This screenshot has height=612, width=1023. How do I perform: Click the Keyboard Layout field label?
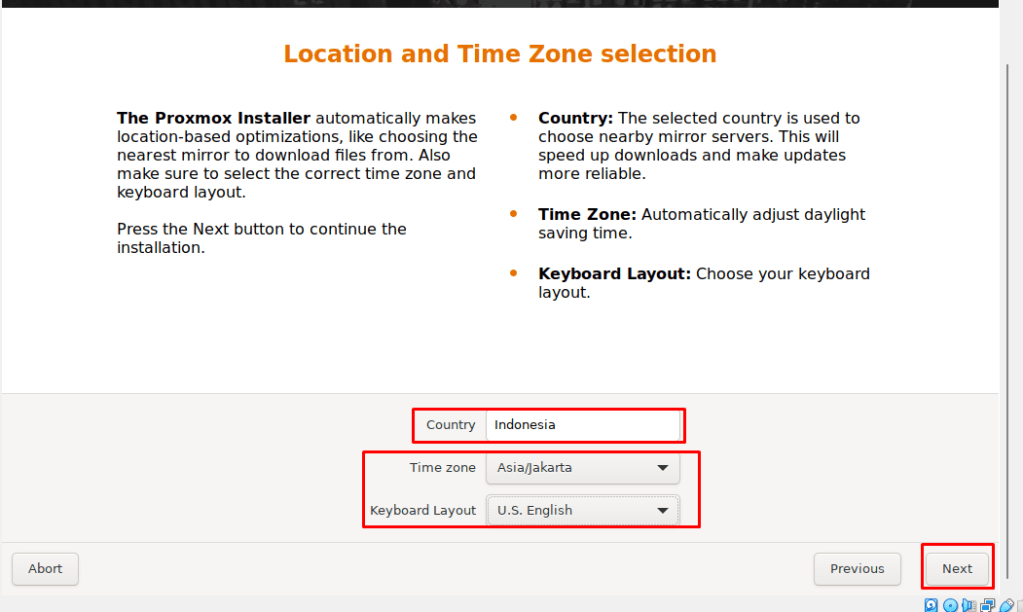coord(423,510)
